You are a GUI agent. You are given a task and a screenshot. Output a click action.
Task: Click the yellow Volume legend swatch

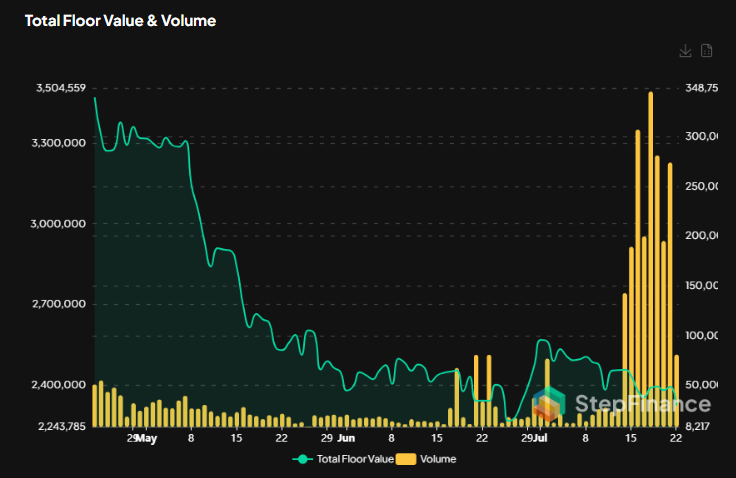point(404,459)
